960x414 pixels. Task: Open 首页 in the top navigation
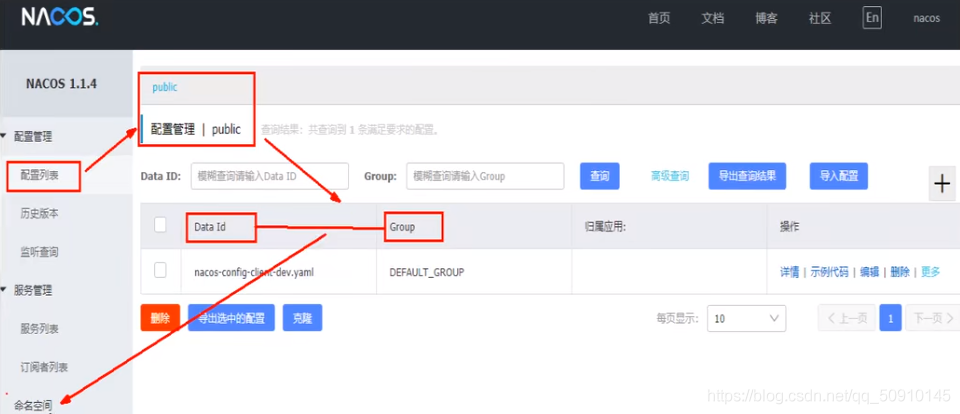(x=659, y=18)
